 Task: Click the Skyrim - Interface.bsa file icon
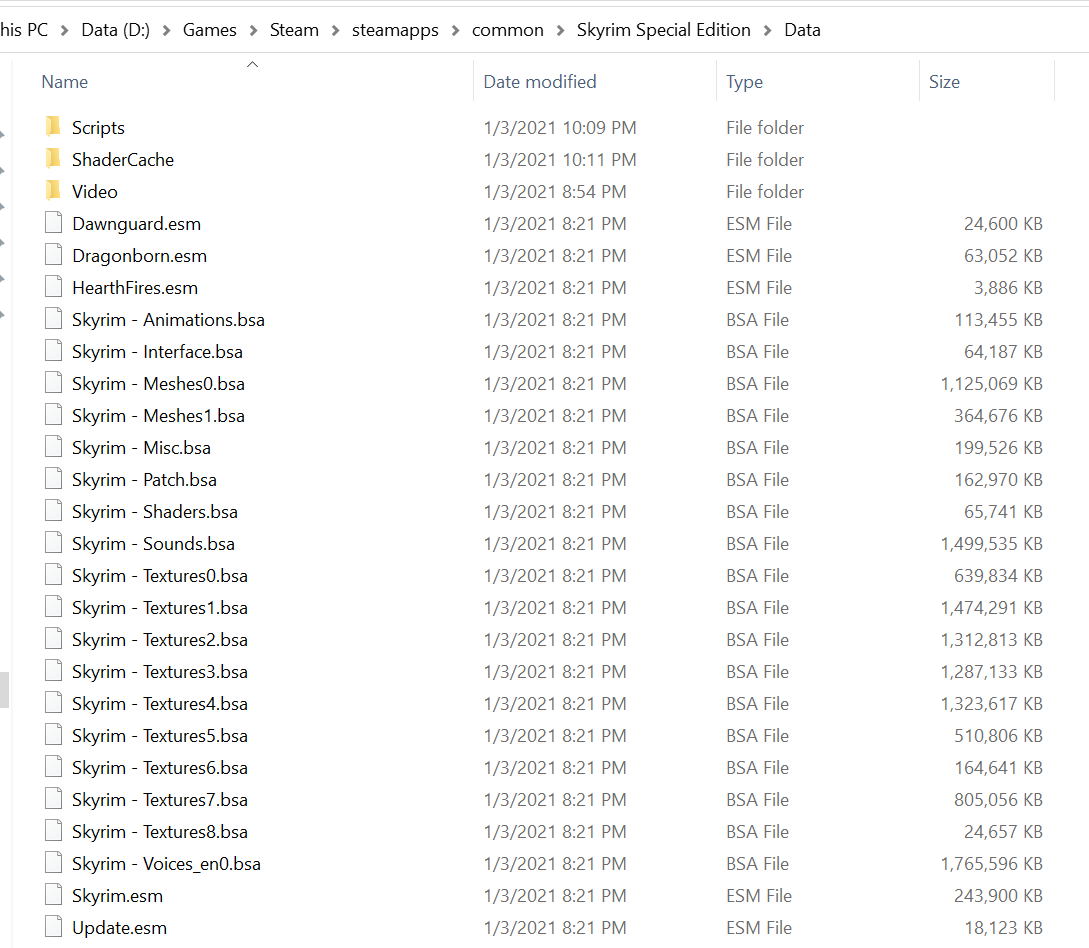point(53,351)
